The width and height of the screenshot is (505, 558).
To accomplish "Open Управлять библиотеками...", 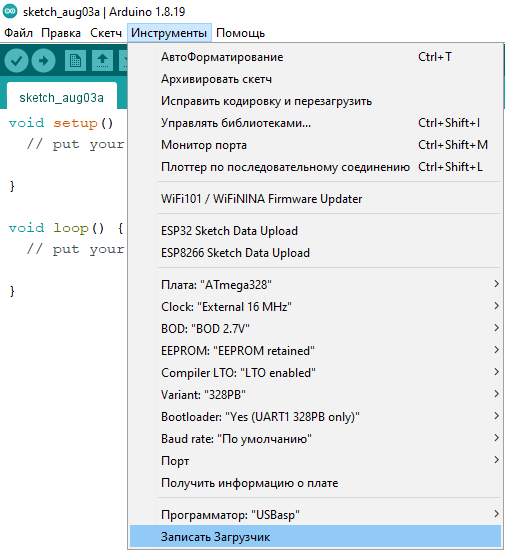I will (x=315, y=123).
